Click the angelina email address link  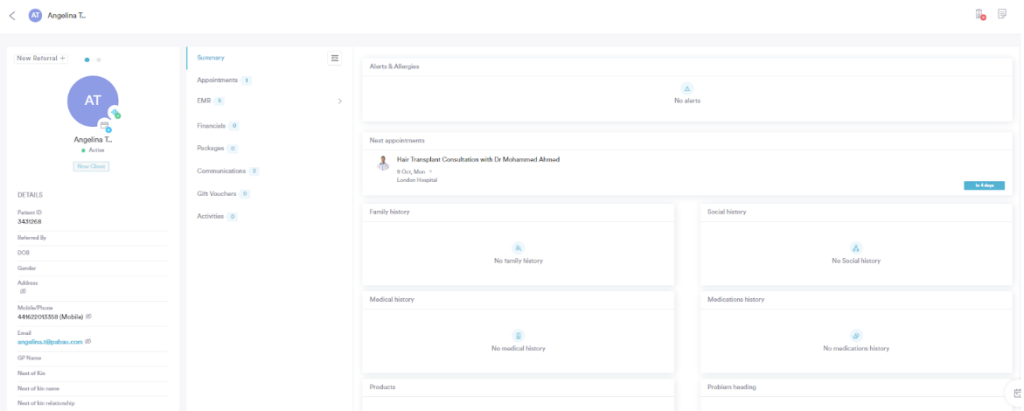pos(50,341)
